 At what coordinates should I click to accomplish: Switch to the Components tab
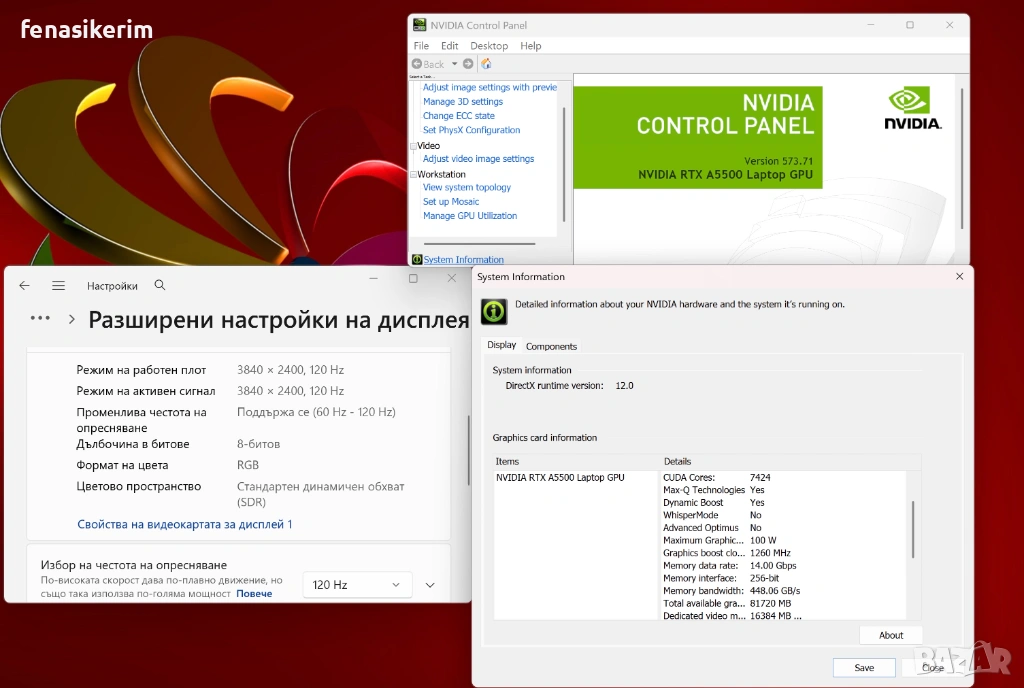pyautogui.click(x=551, y=347)
